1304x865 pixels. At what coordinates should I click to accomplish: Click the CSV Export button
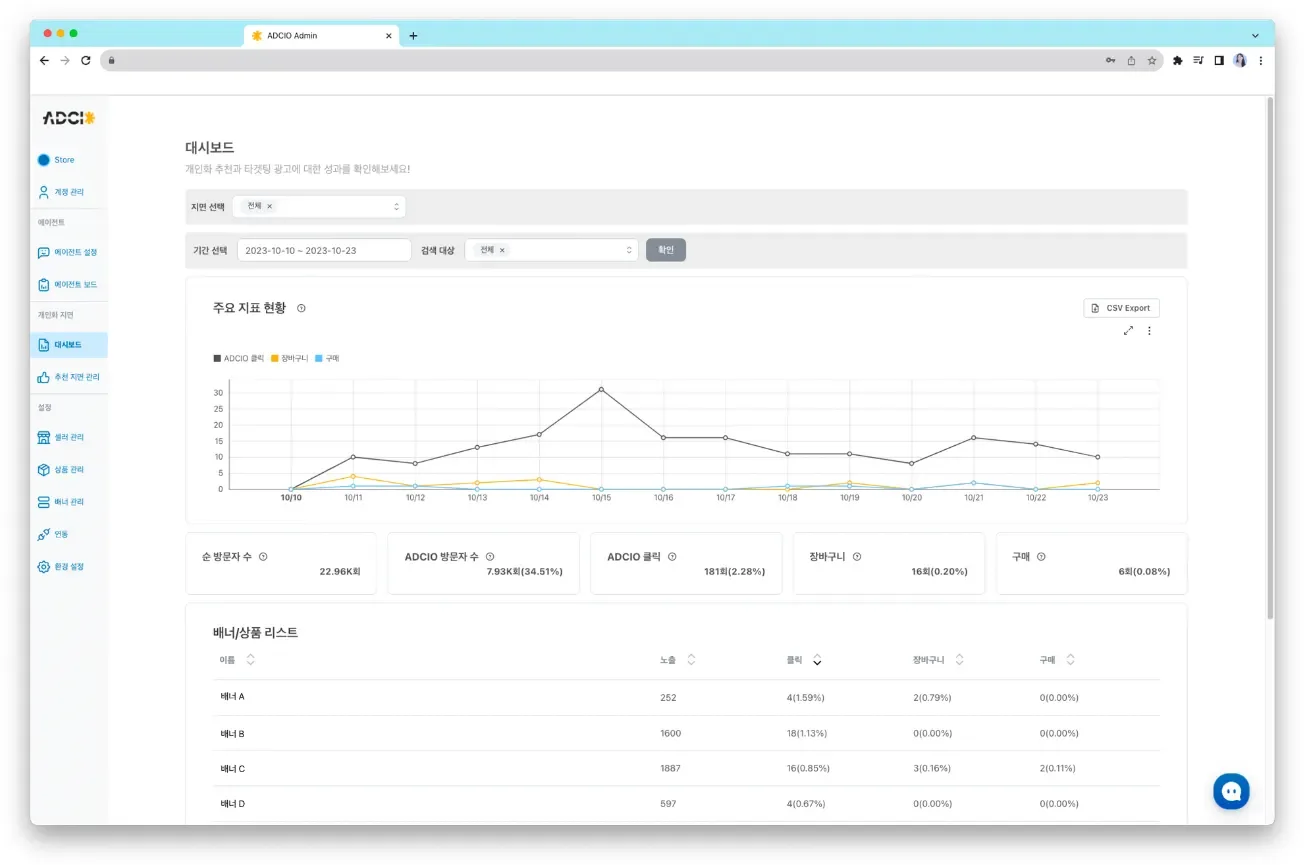tap(1121, 308)
